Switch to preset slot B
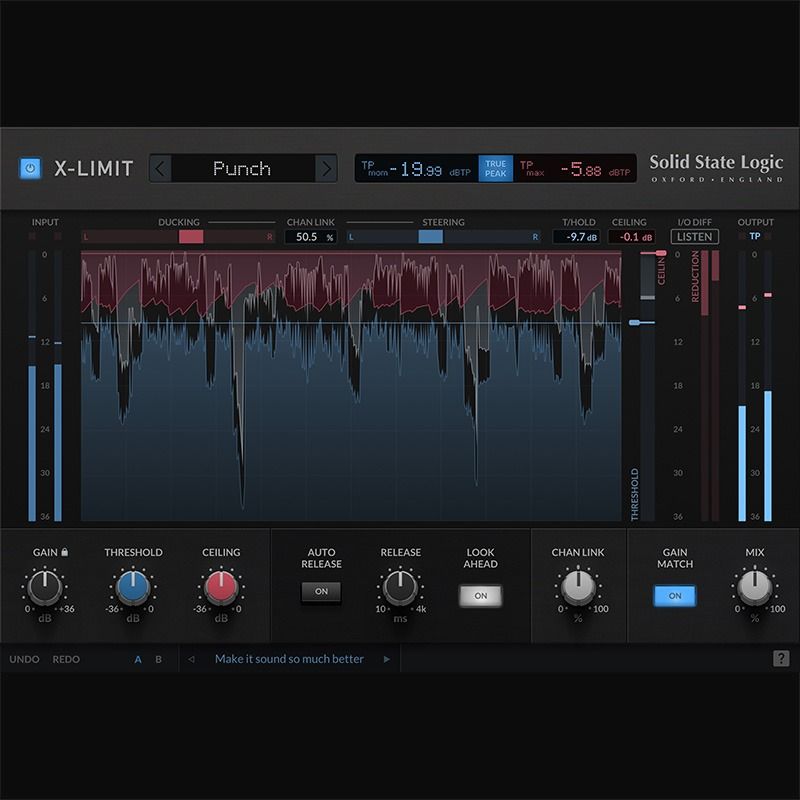 coord(157,660)
